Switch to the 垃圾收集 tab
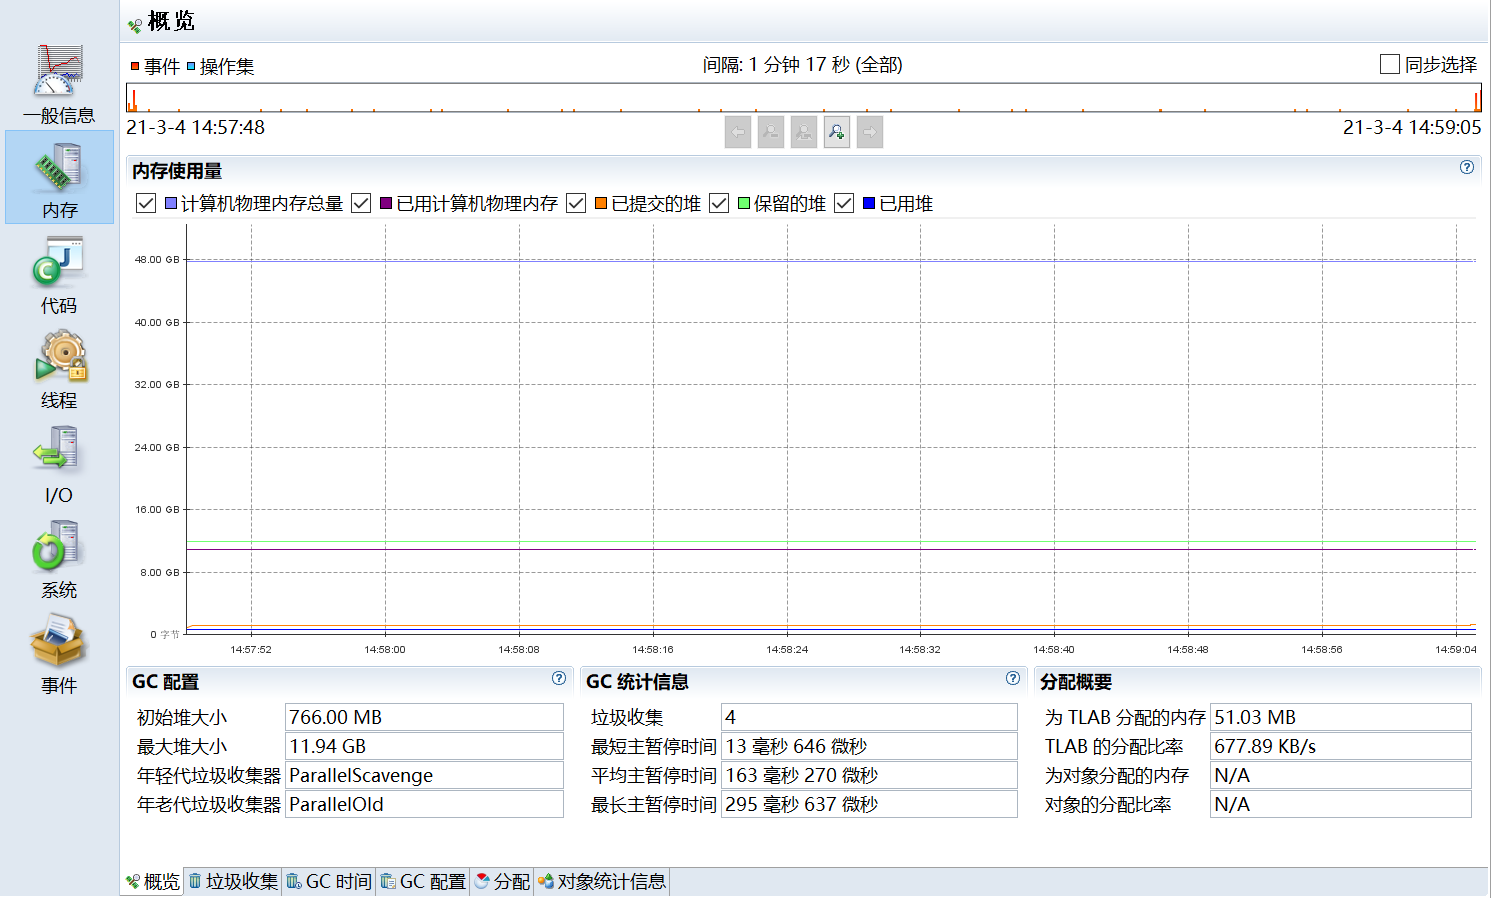Image resolution: width=1491 pixels, height=898 pixels. (232, 881)
